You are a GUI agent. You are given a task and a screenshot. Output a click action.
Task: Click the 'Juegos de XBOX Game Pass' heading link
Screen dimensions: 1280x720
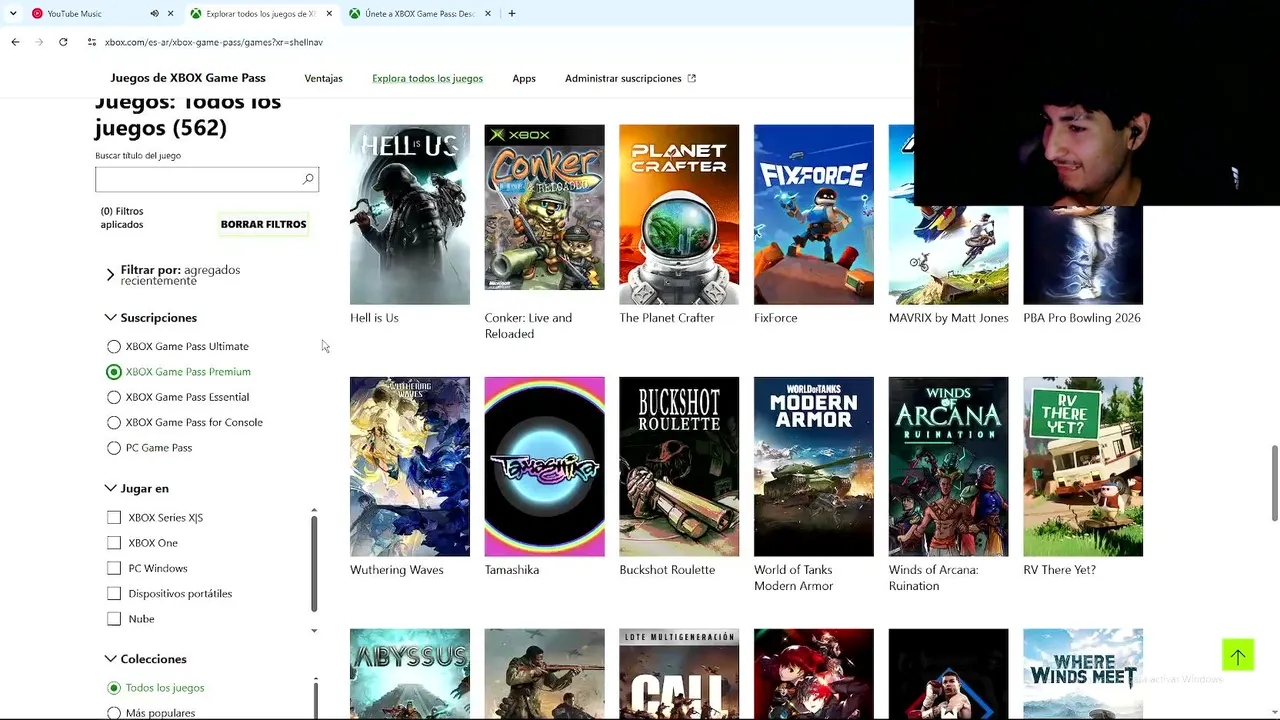pyautogui.click(x=188, y=78)
